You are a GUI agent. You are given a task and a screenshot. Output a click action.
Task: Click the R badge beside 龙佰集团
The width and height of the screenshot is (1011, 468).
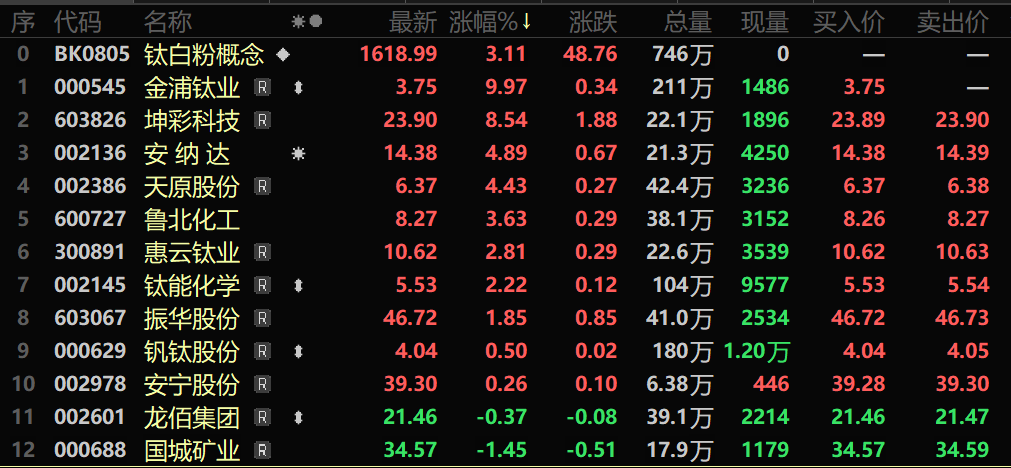tap(262, 417)
